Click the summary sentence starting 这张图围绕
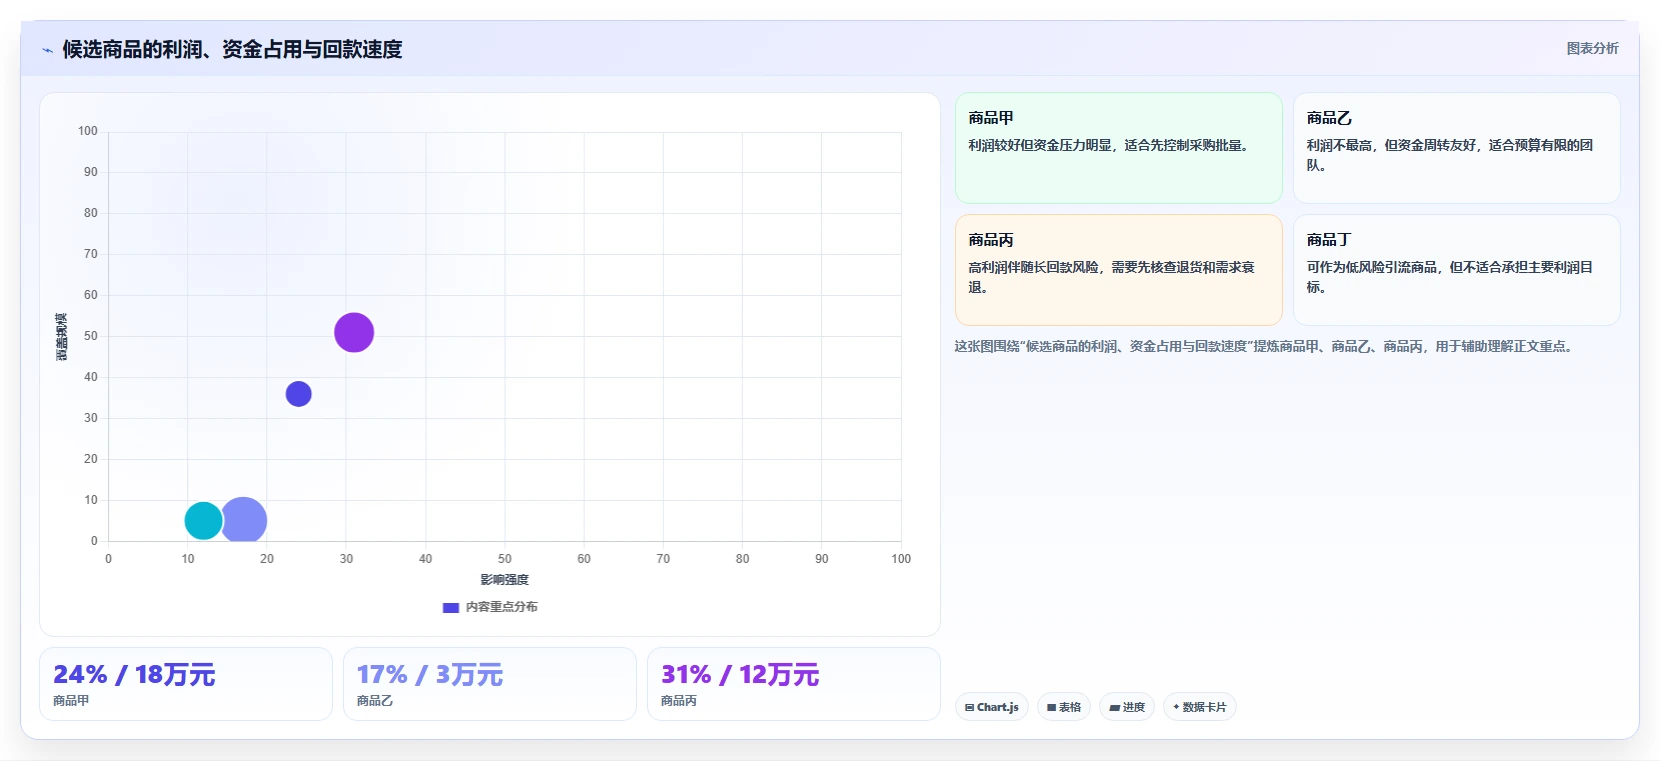Image resolution: width=1660 pixels, height=761 pixels. pyautogui.click(x=1265, y=346)
